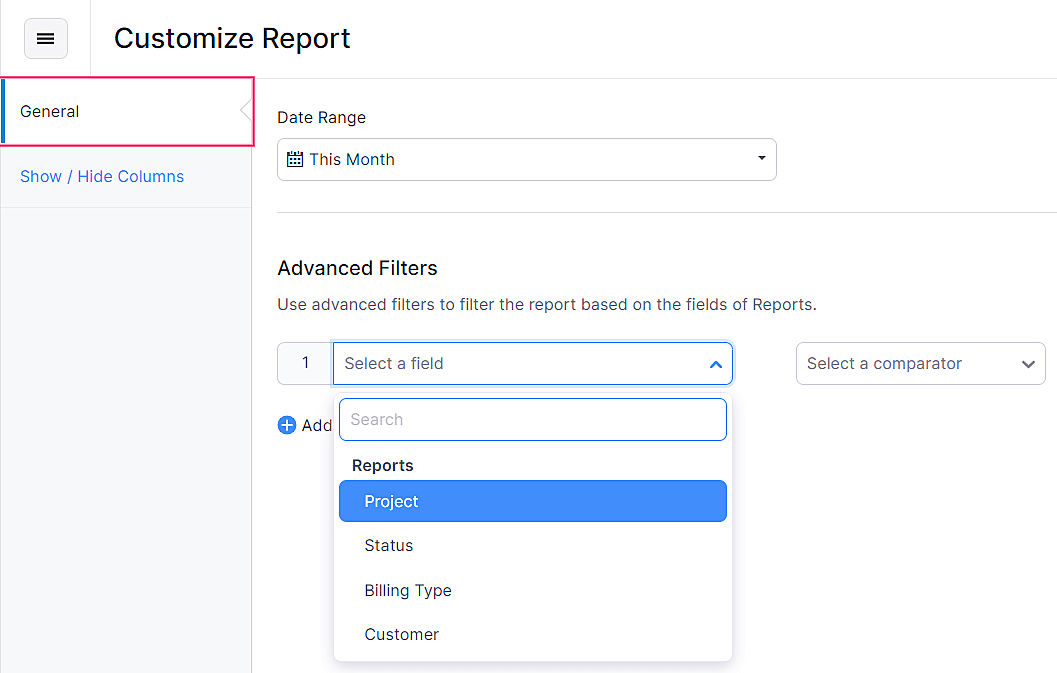
Task: Switch to the General tab
Action: tap(50, 112)
